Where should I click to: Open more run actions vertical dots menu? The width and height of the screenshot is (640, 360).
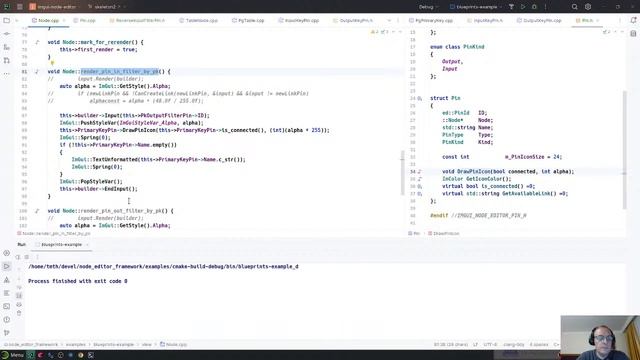tap(545, 7)
